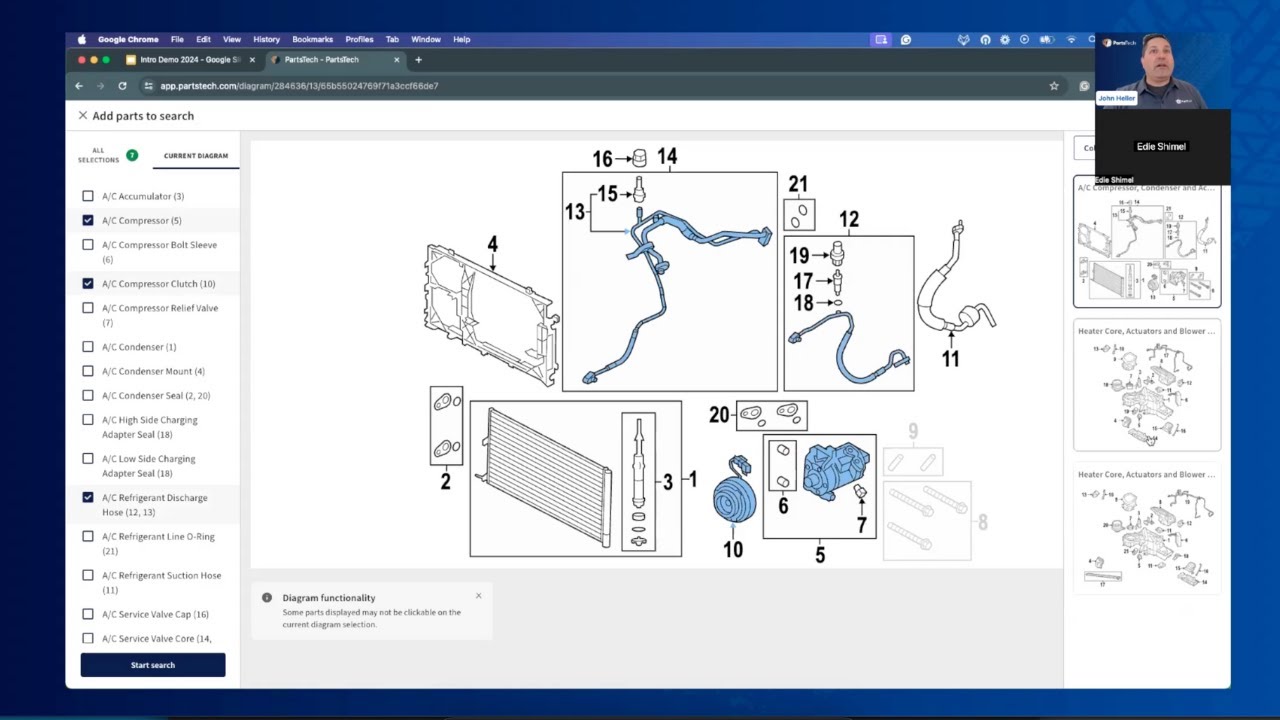This screenshot has height=720, width=1280.
Task: Check A/C Refrigerant Line O-Ring checkbox
Action: pyautogui.click(x=88, y=537)
